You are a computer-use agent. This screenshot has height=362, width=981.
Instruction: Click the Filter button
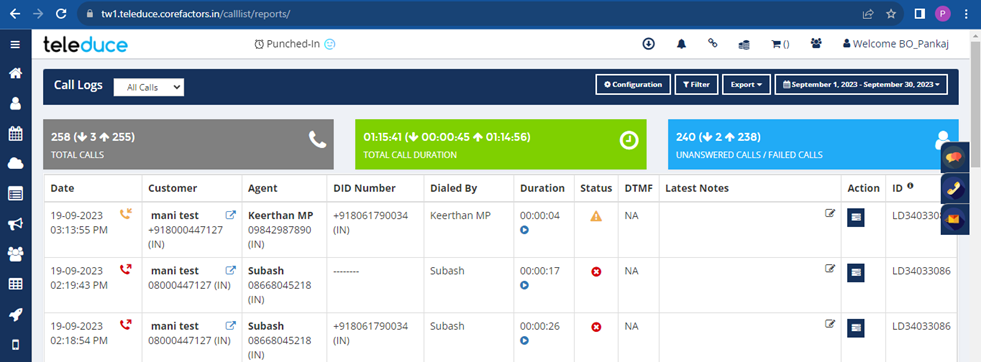coord(696,84)
